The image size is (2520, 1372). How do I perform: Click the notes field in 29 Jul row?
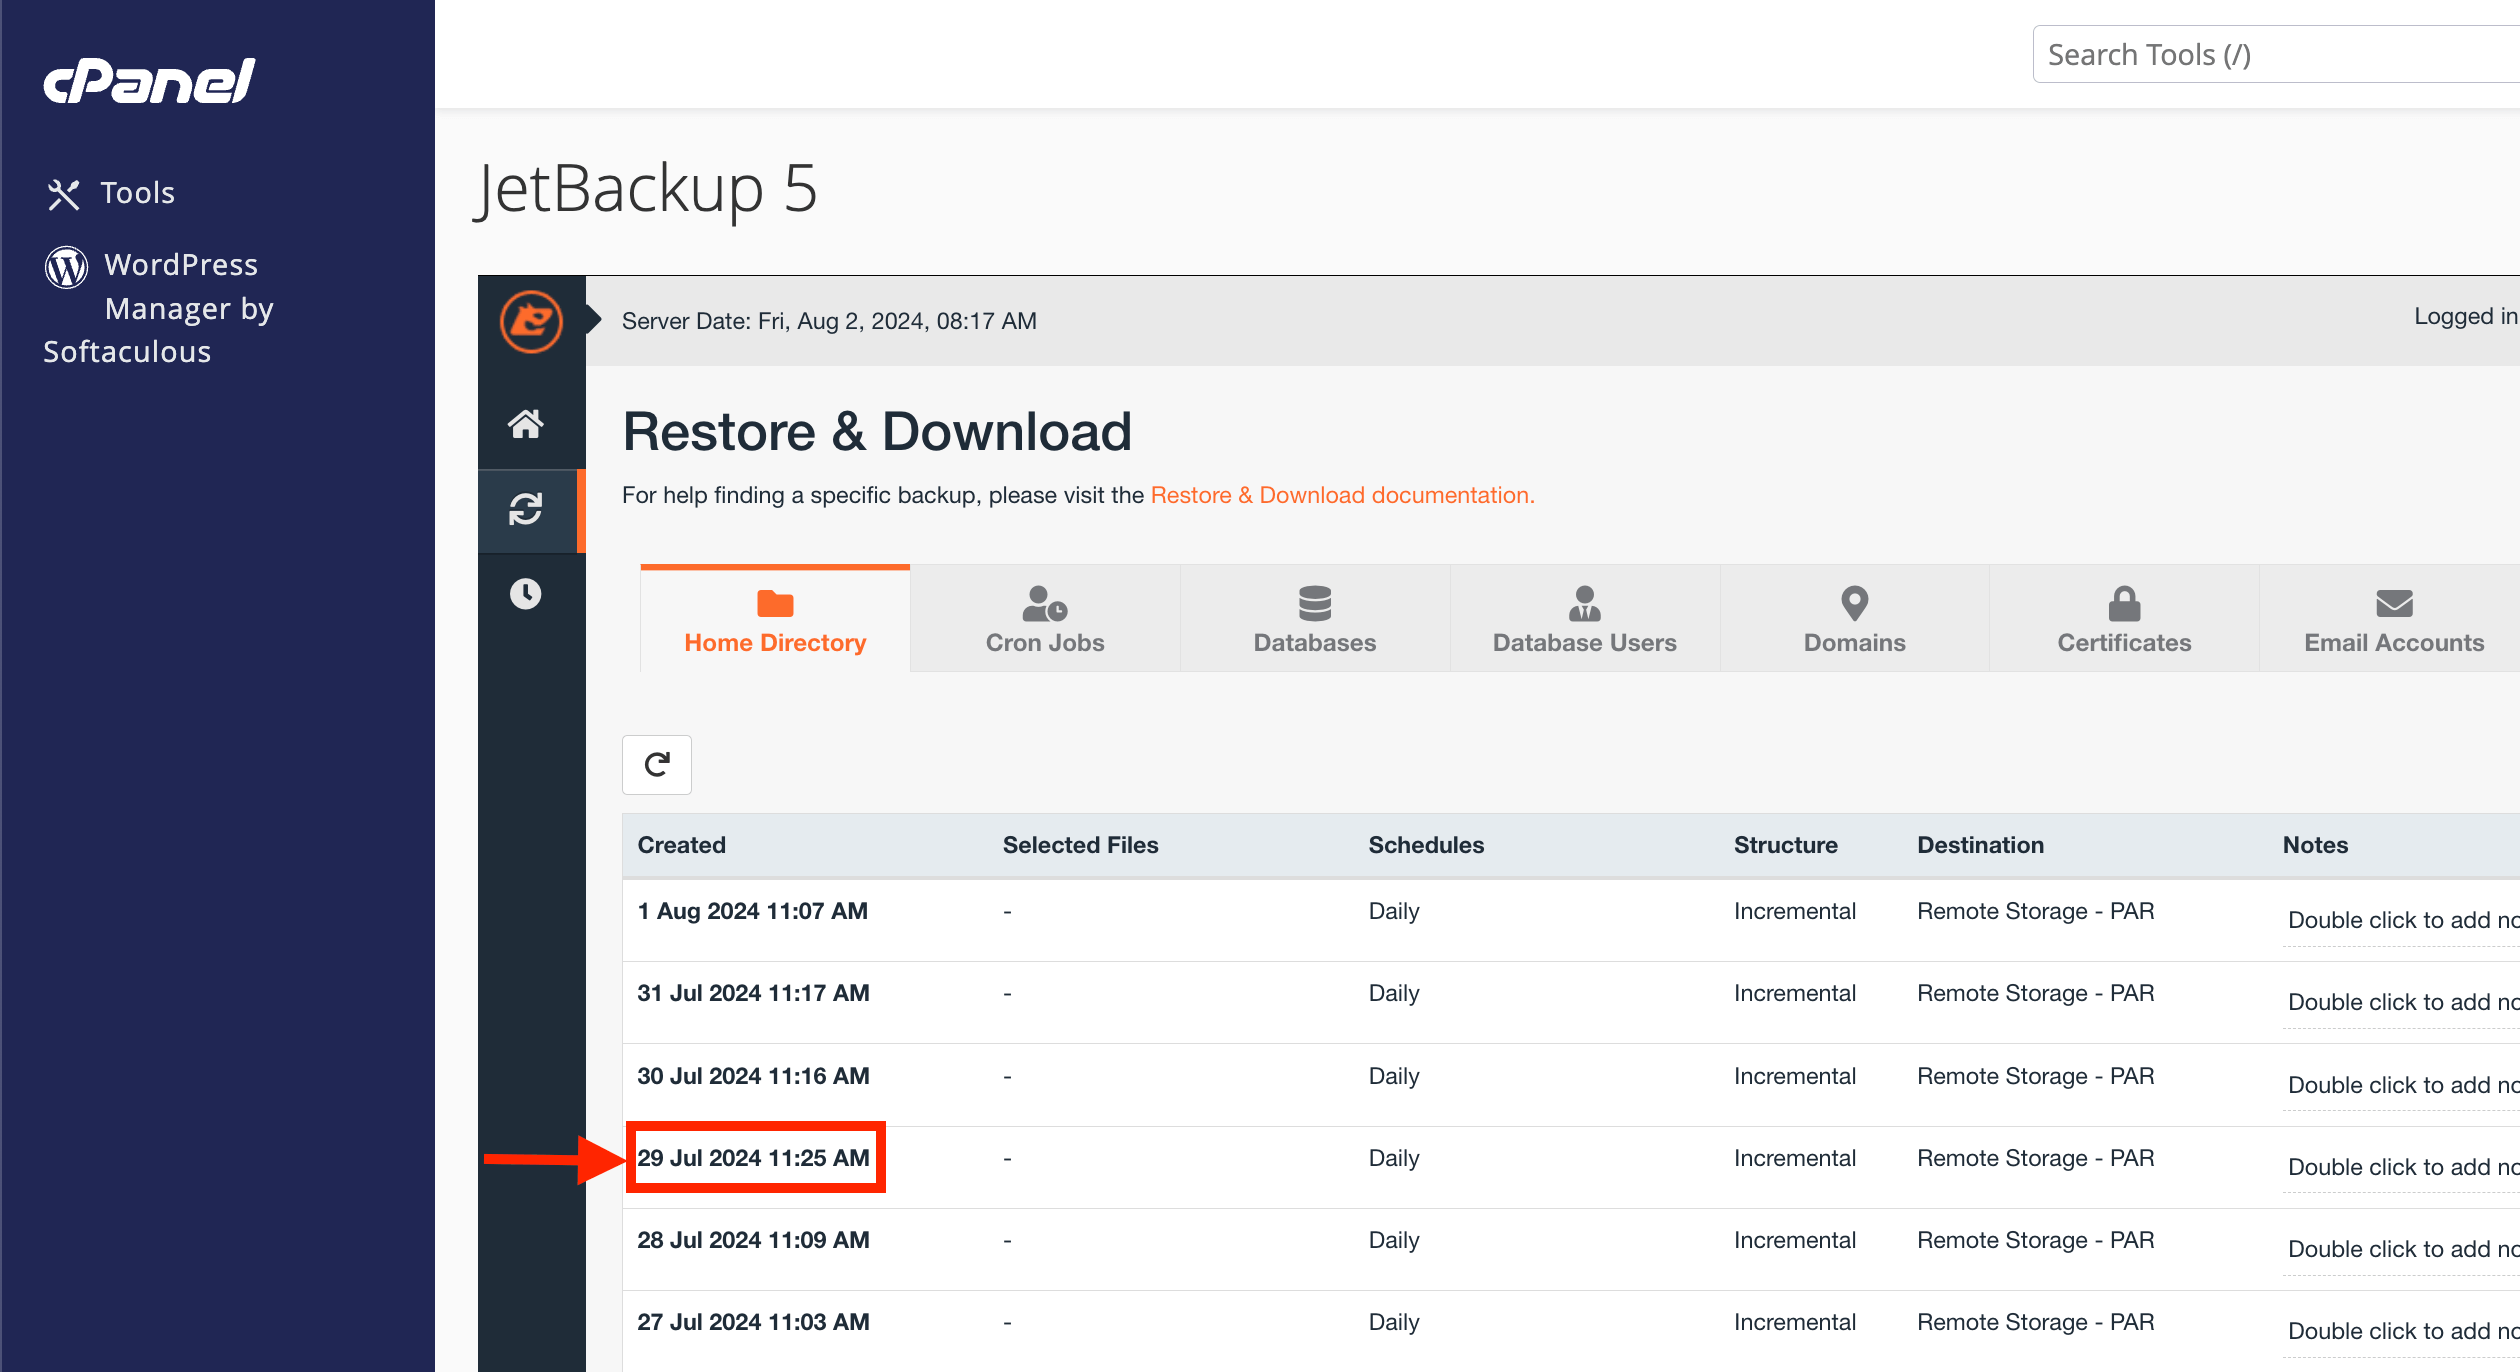2402,1167
